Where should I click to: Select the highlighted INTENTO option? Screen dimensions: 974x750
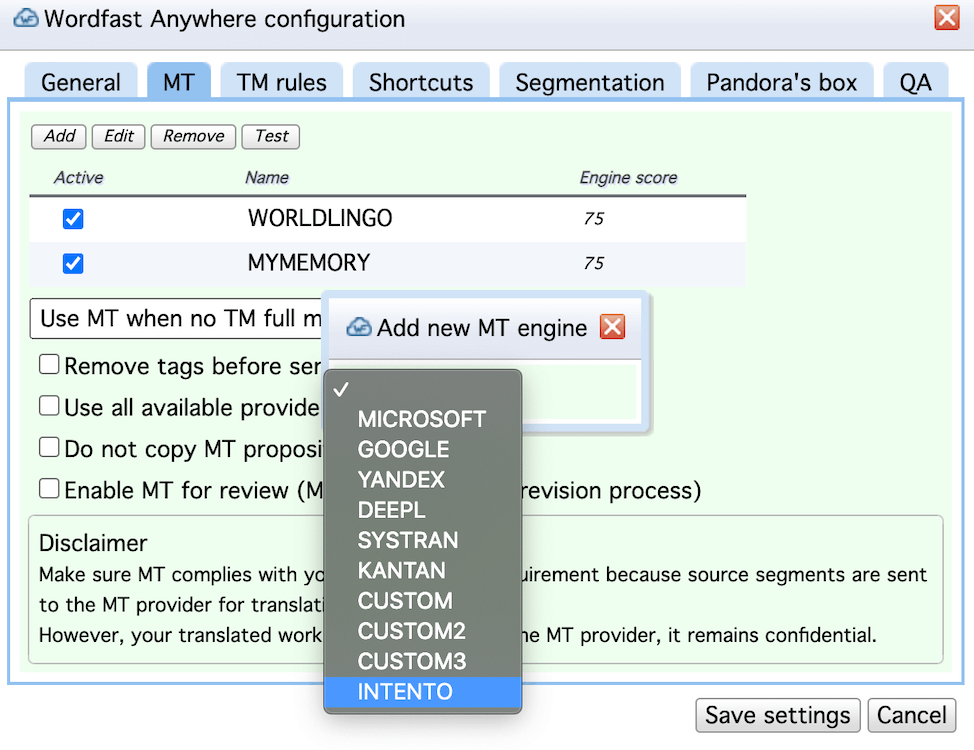[422, 692]
